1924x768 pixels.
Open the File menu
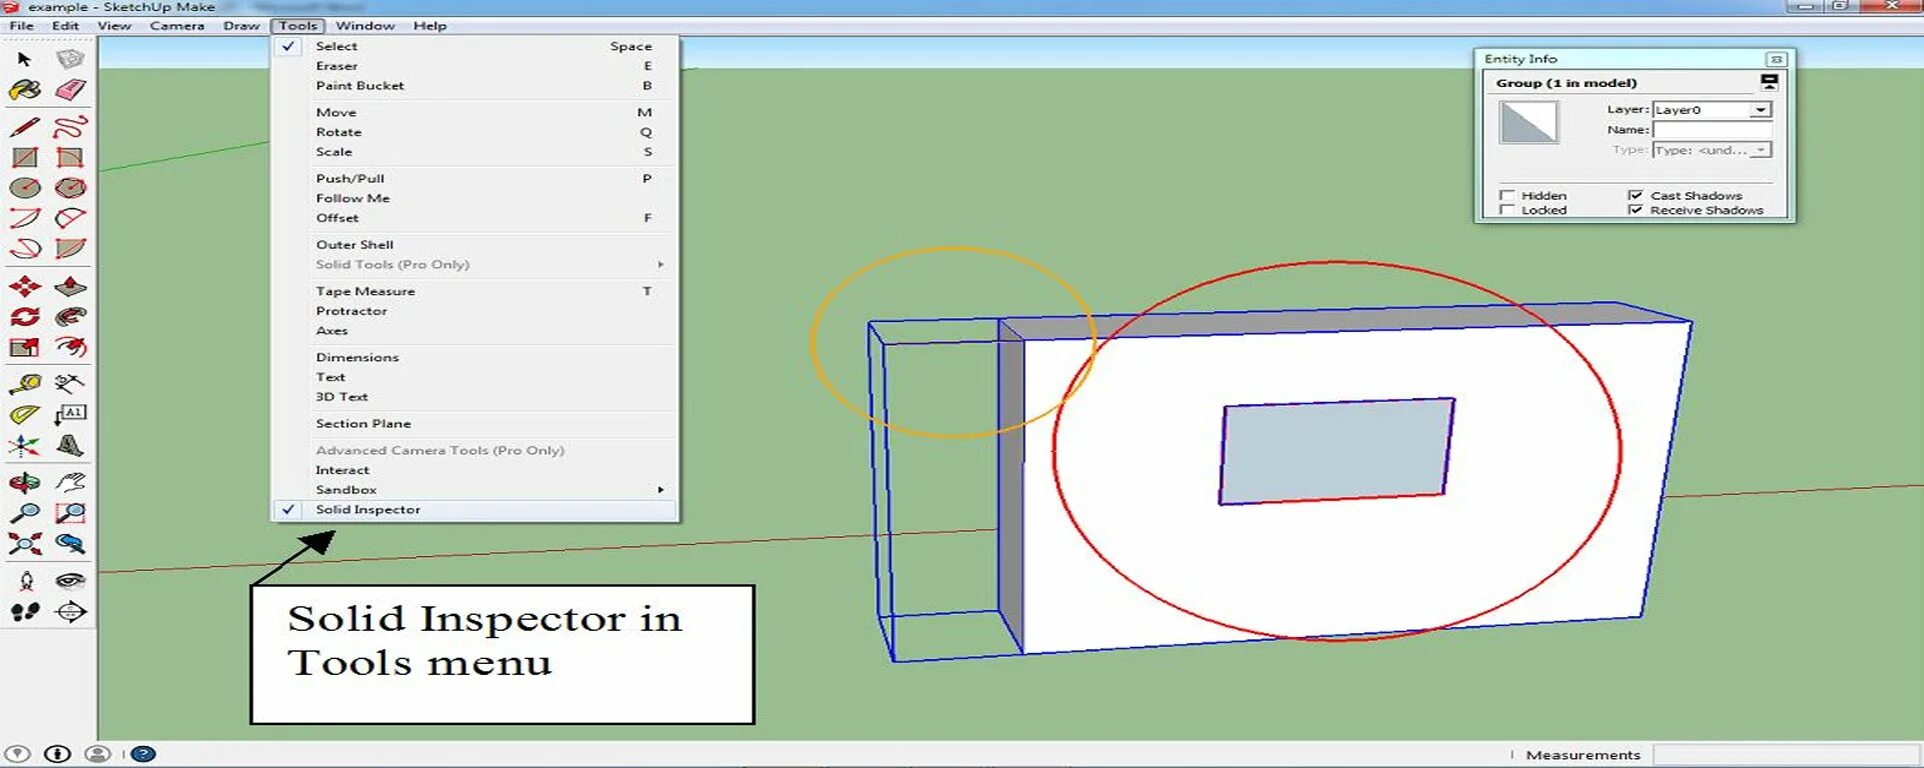[21, 26]
